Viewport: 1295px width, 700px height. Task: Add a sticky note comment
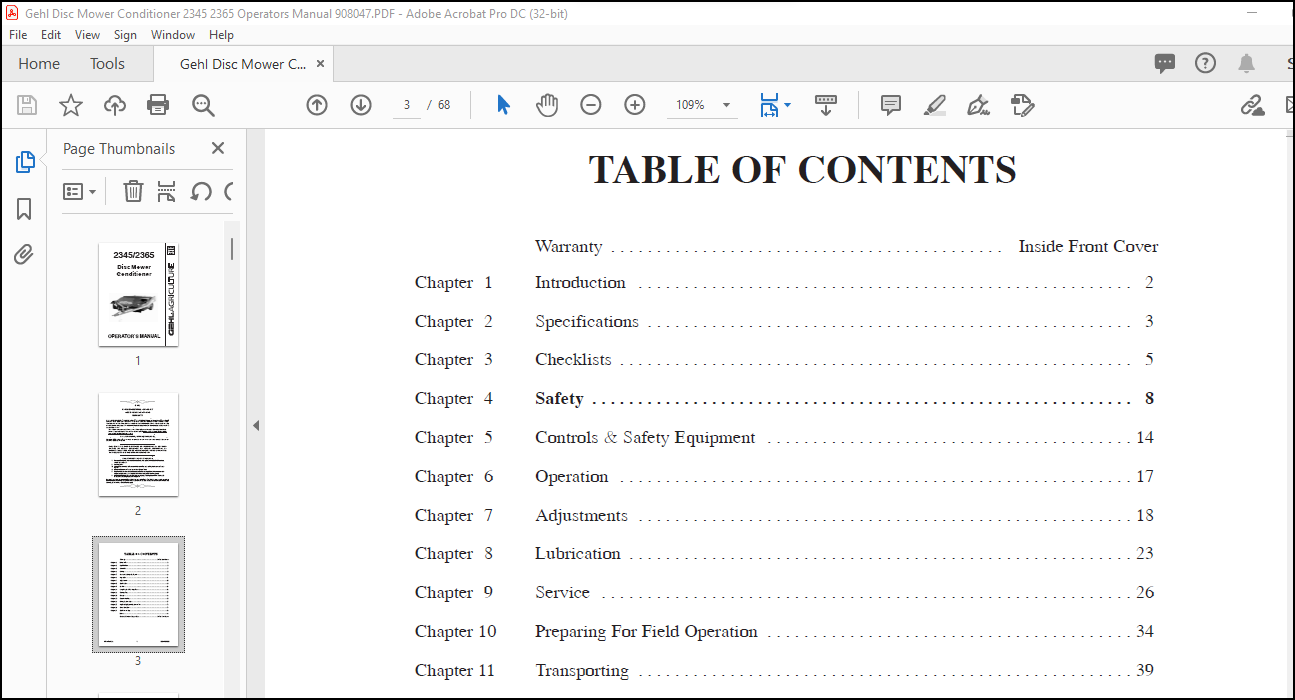(891, 105)
